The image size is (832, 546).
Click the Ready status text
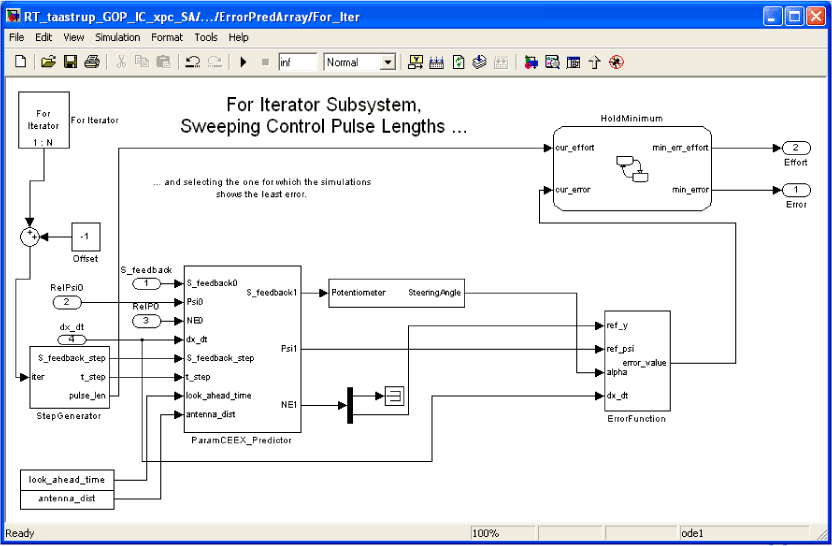[x=20, y=533]
